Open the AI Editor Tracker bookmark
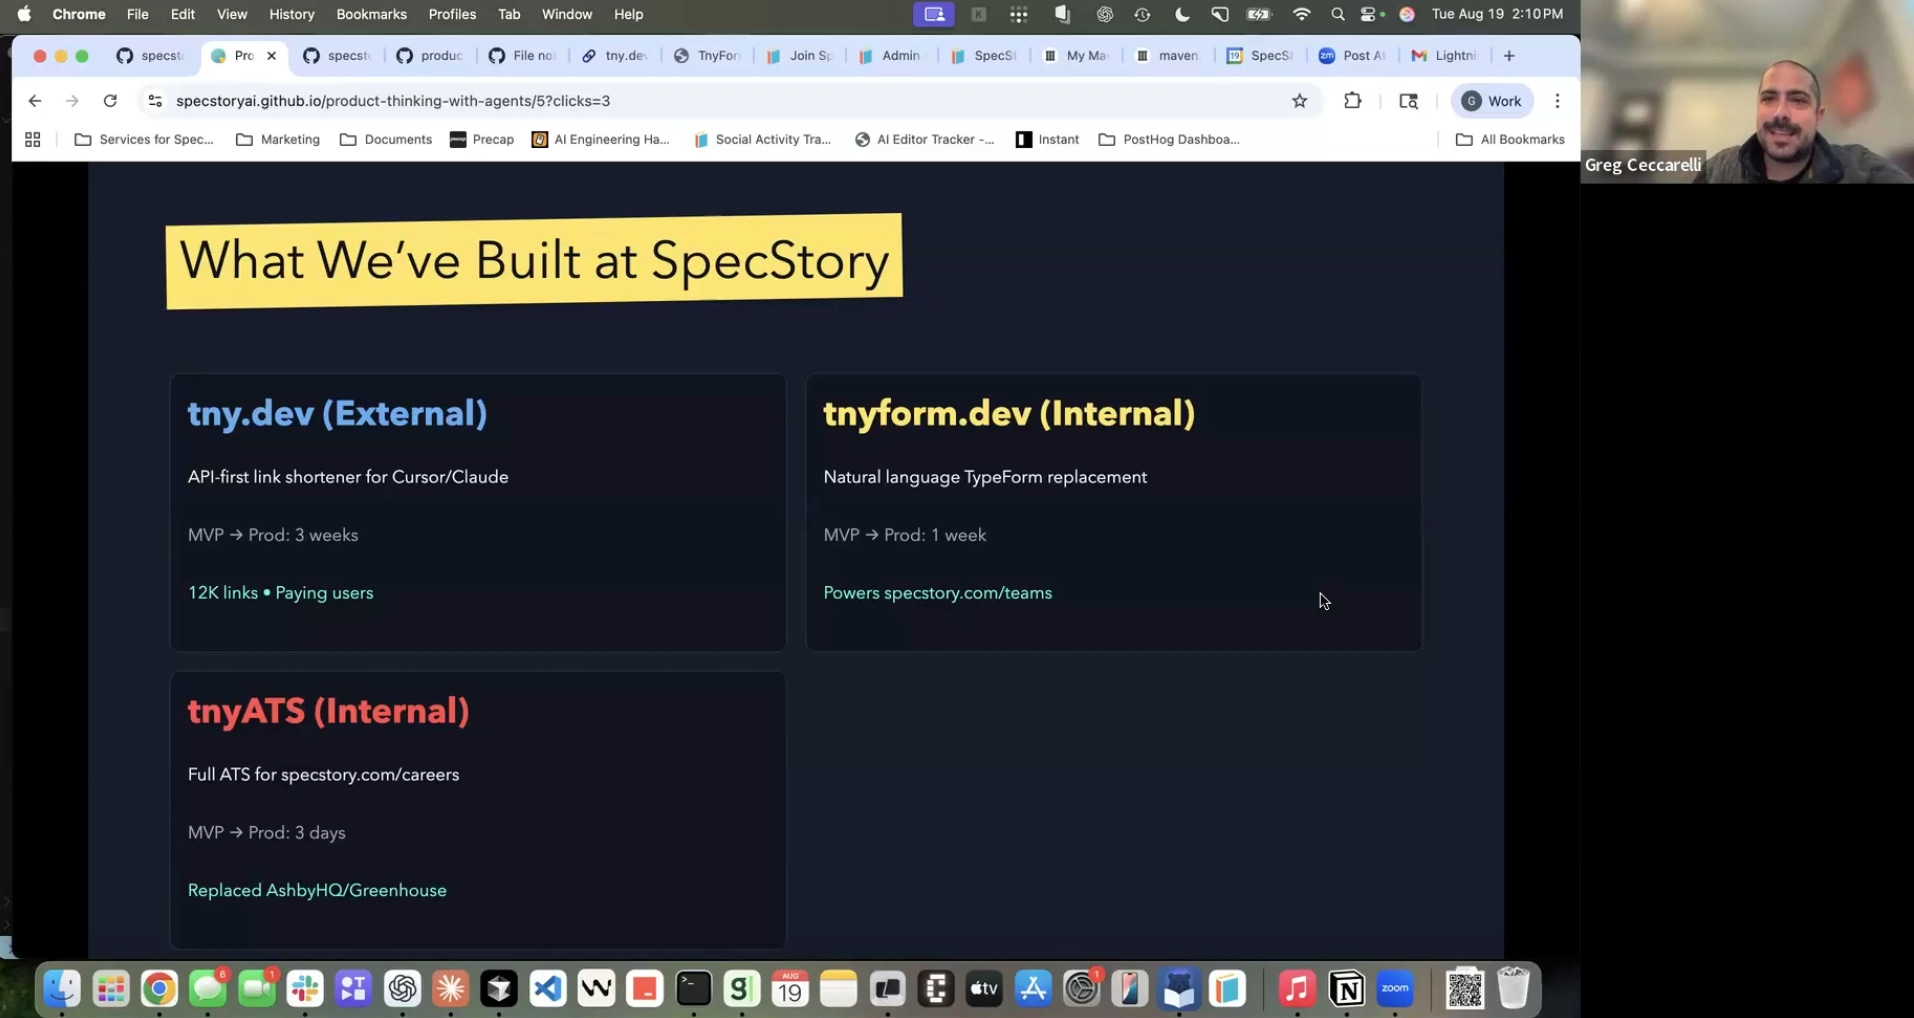The height and width of the screenshot is (1018, 1914). 925,140
